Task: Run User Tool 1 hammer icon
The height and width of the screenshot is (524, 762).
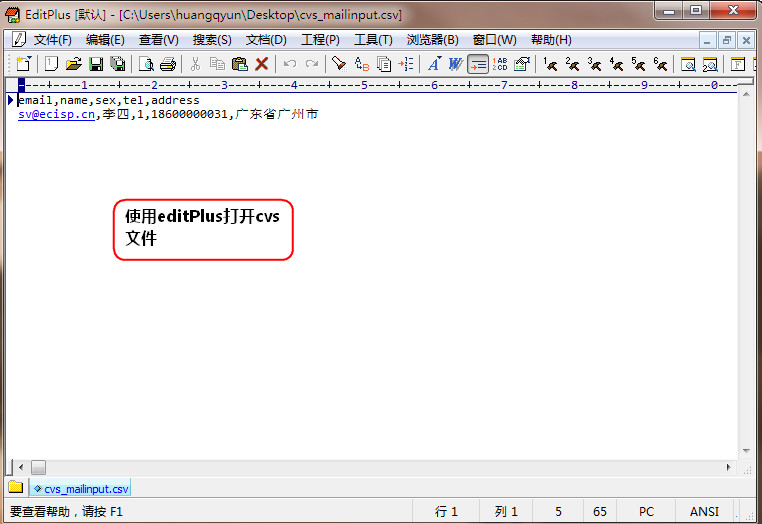Action: [550, 64]
